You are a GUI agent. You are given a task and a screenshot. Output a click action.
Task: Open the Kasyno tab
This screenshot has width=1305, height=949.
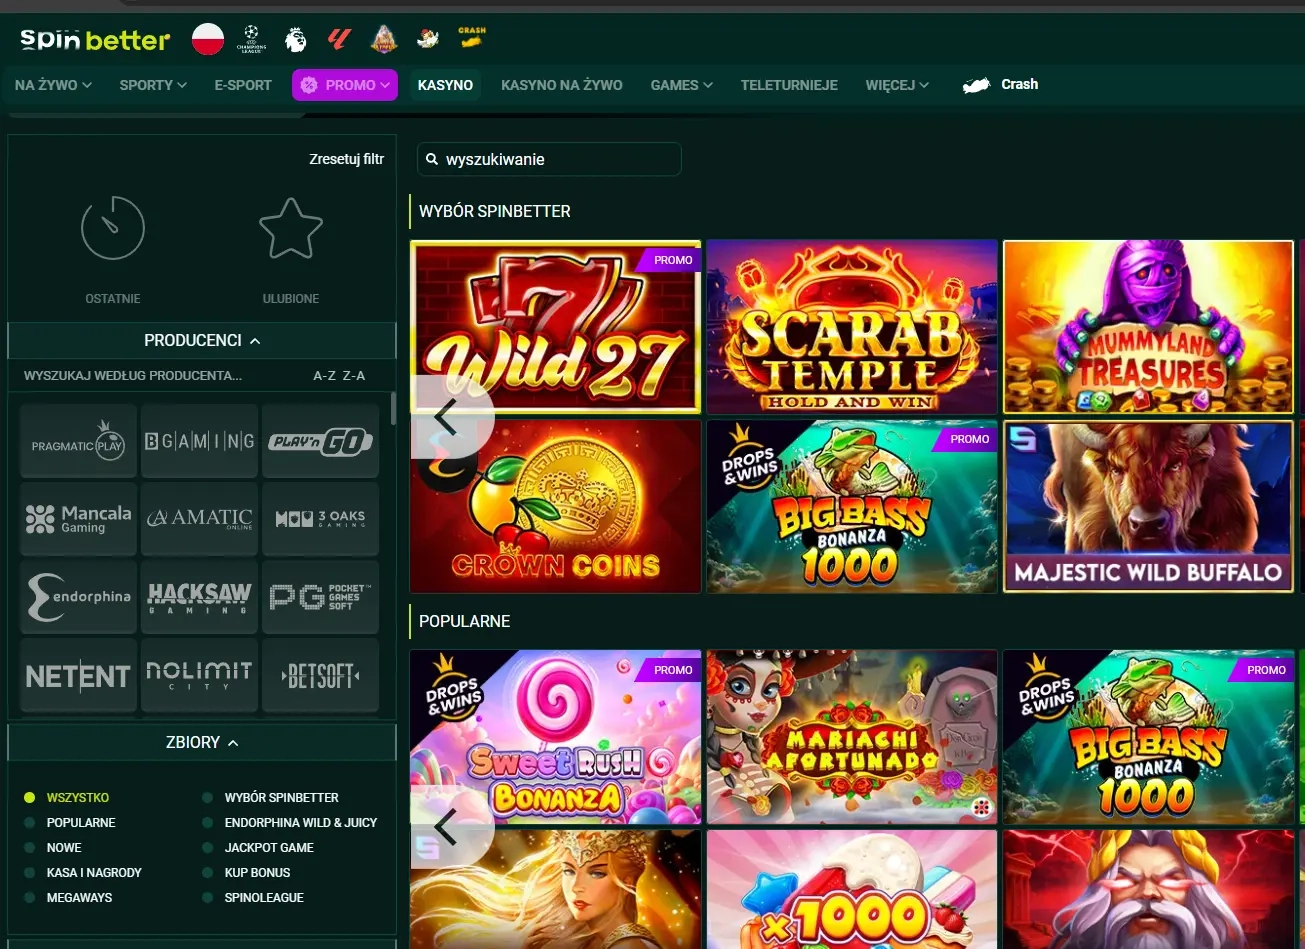[x=445, y=85]
